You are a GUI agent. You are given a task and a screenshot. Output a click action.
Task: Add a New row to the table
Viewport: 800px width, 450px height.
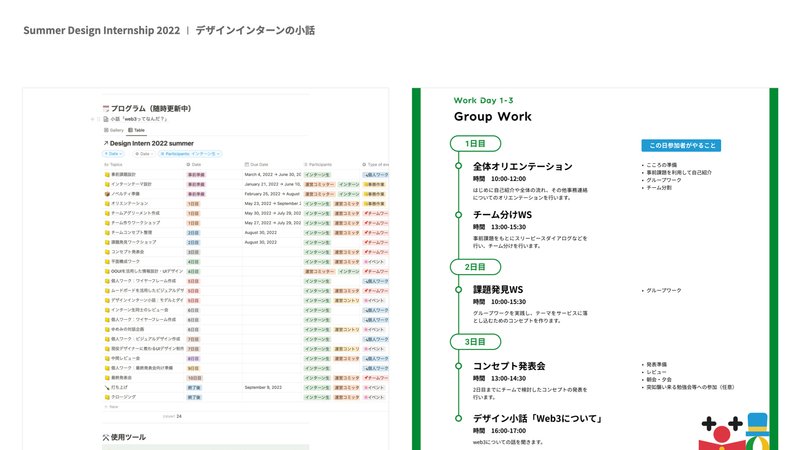[111, 407]
